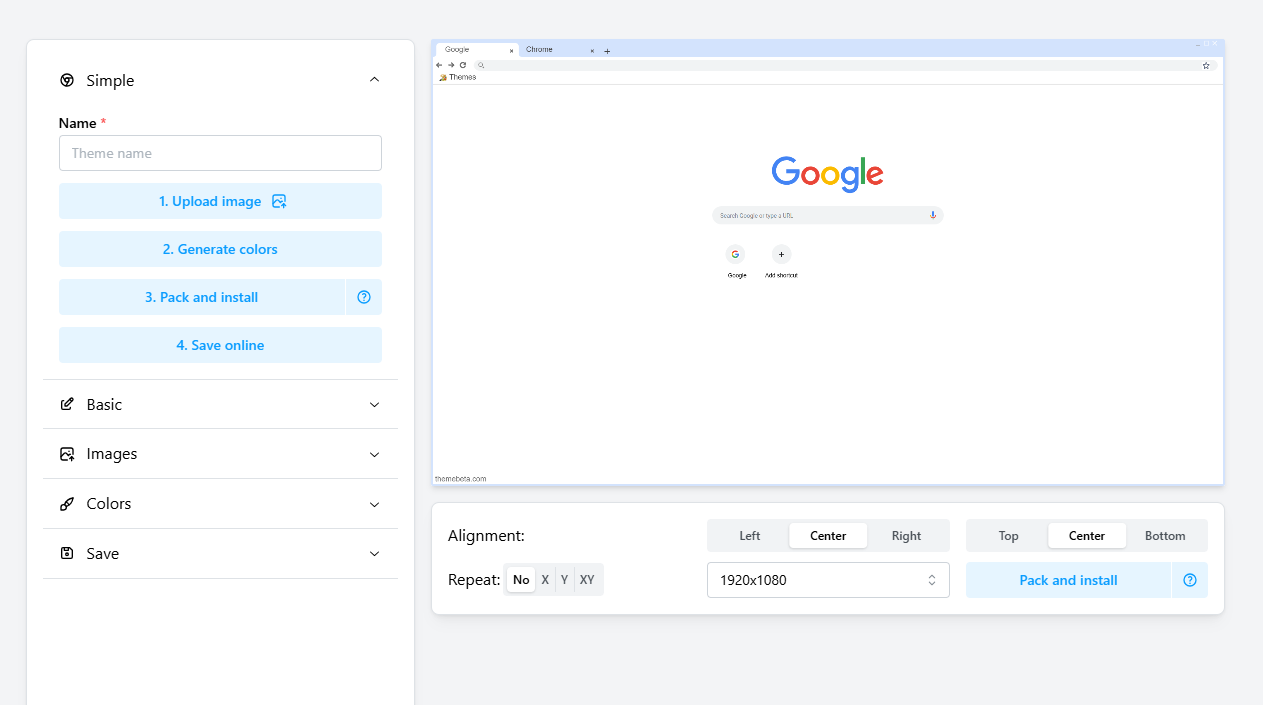
Task: Click the Themes bookmark in preview
Action: (458, 77)
